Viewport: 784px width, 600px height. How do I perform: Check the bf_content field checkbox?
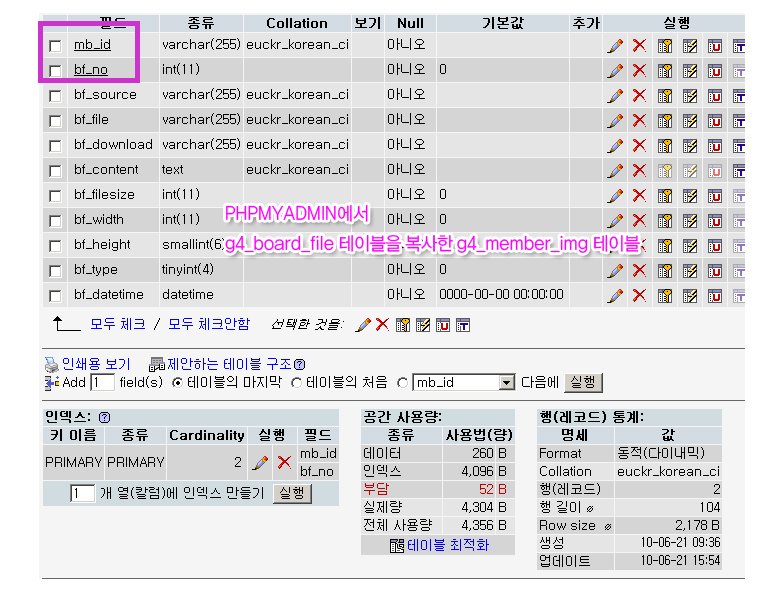55,170
